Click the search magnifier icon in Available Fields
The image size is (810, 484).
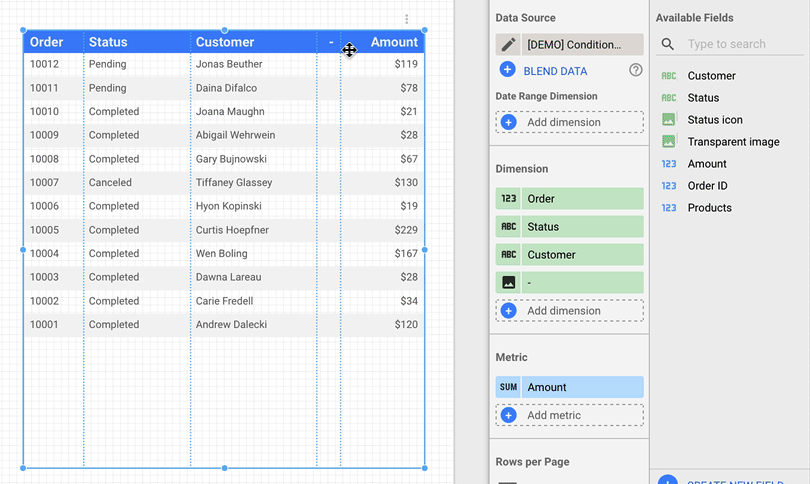(x=667, y=44)
